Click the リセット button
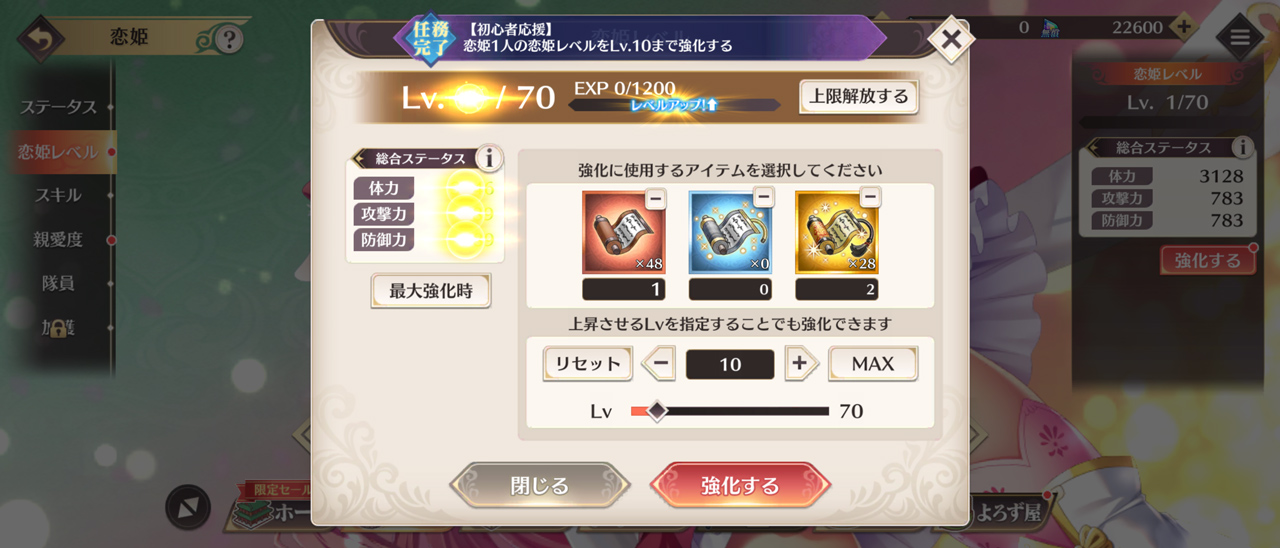 [x=588, y=364]
